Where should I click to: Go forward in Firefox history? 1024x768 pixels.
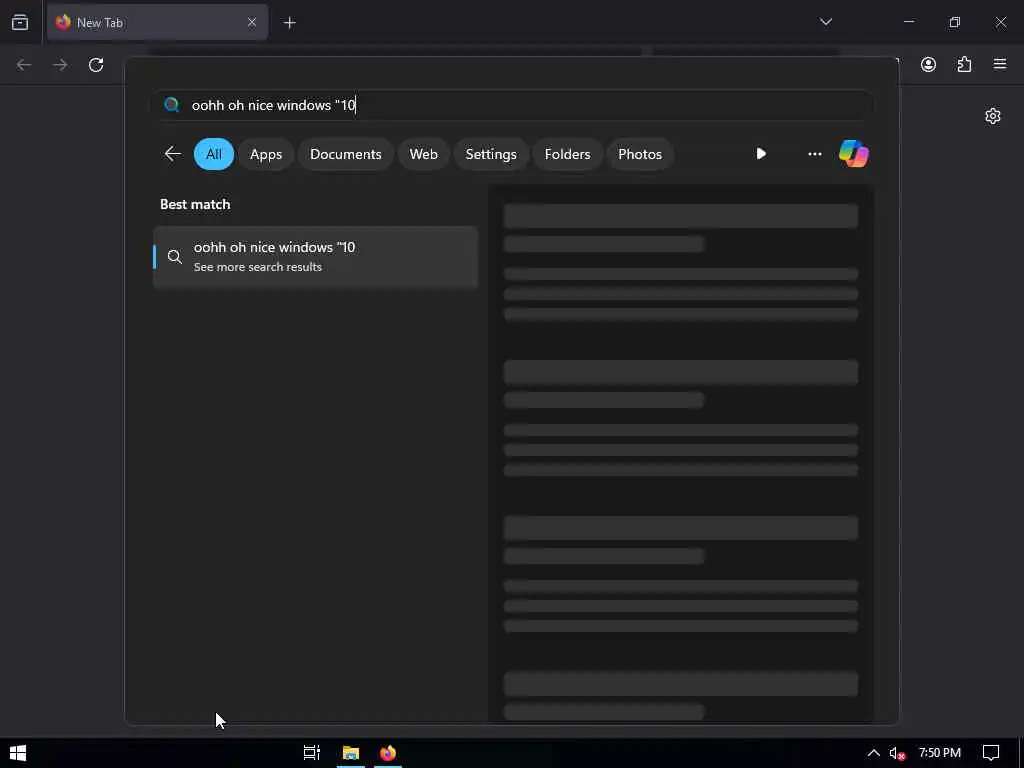[60, 65]
